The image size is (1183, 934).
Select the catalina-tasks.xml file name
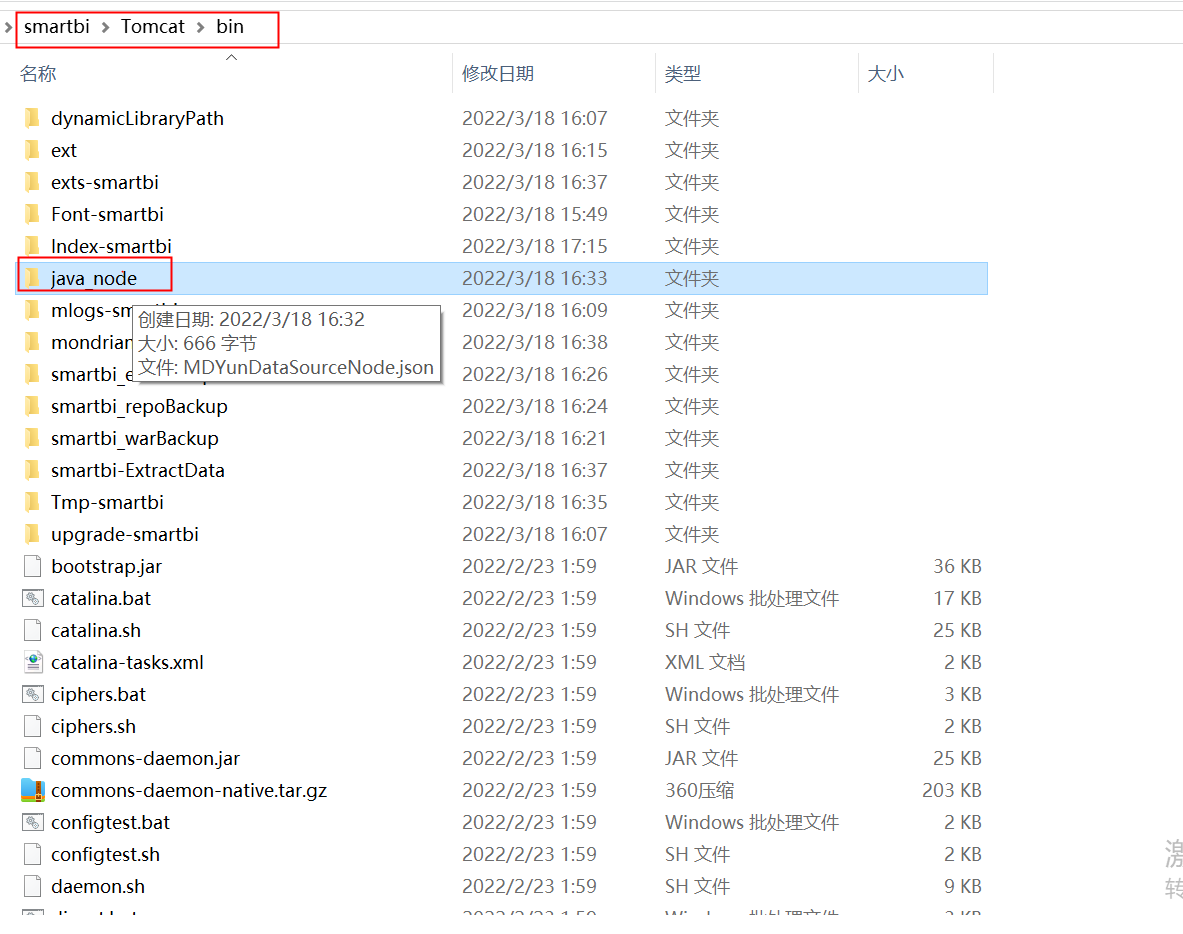click(x=128, y=662)
